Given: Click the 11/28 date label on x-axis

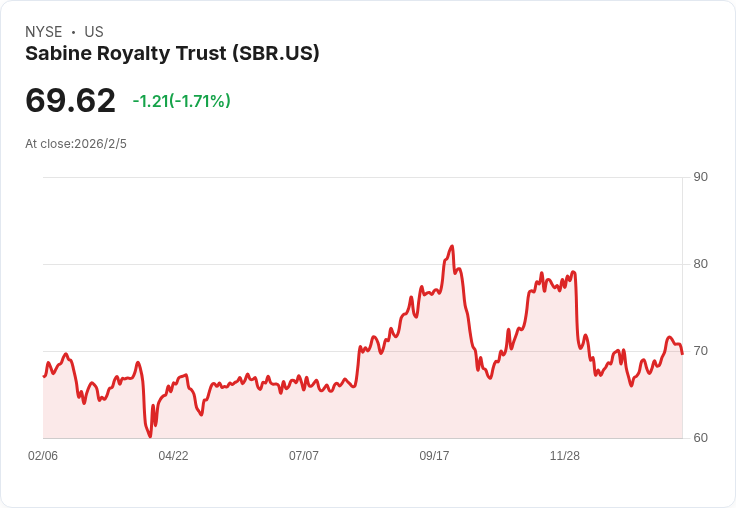Looking at the screenshot, I should coord(565,455).
